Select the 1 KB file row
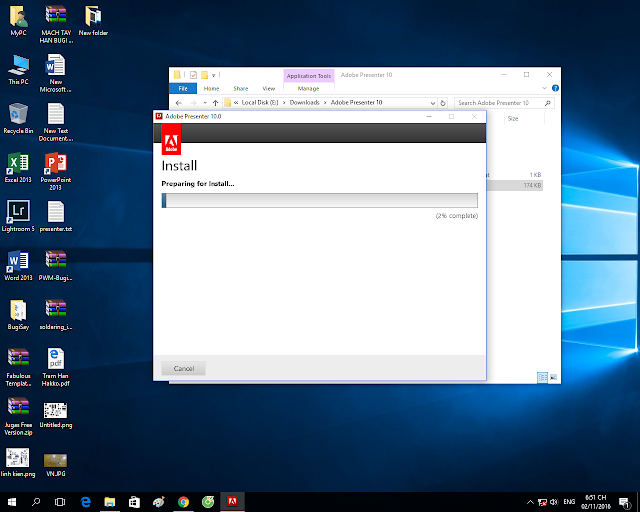This screenshot has height=512, width=640. click(514, 175)
